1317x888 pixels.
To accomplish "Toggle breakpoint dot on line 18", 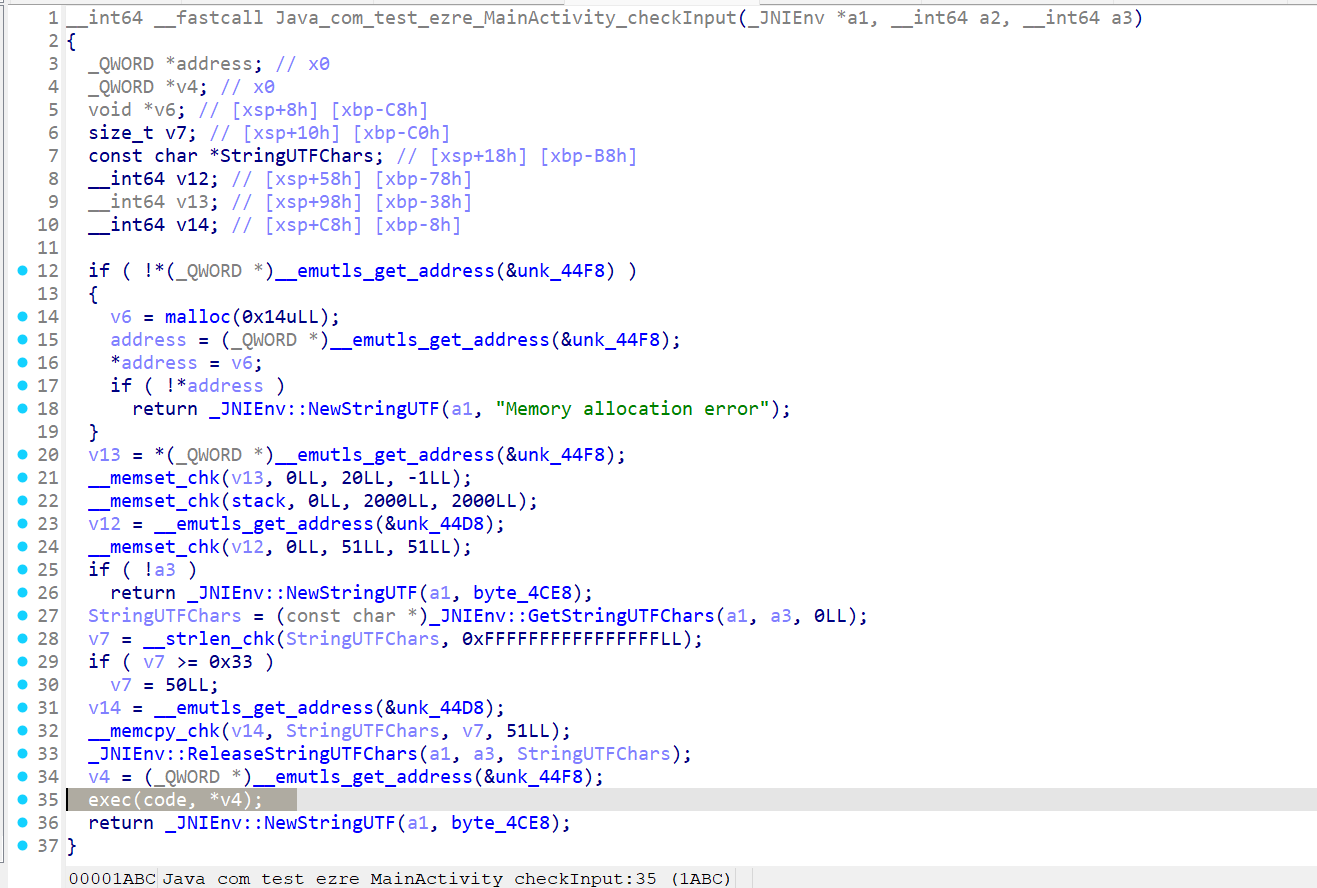I will click(22, 409).
